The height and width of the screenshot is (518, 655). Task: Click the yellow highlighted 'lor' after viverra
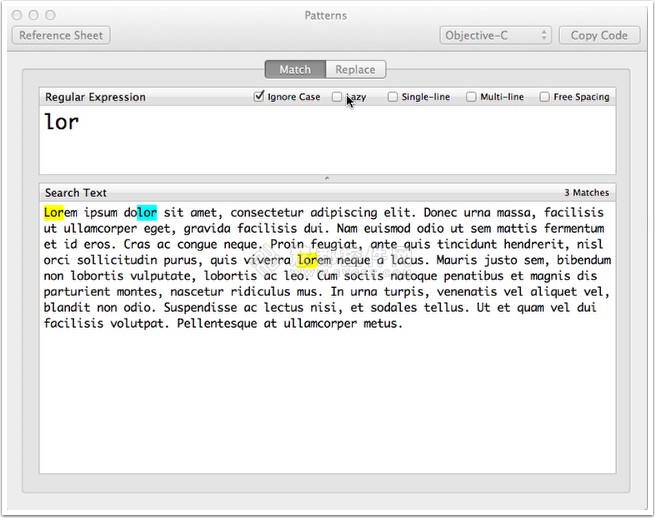click(x=307, y=260)
